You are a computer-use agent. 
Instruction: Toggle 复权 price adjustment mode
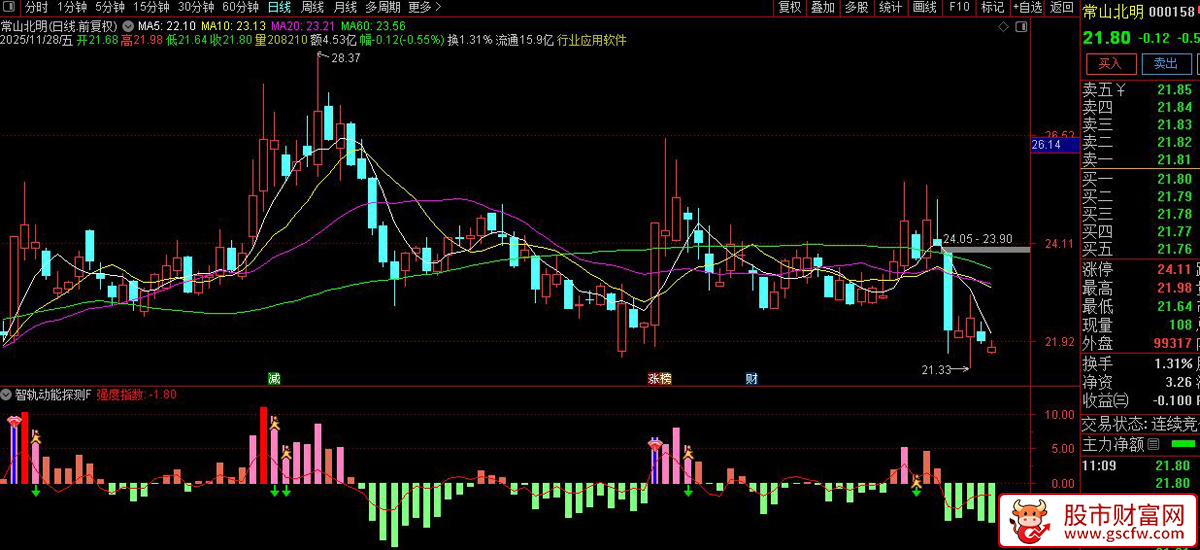click(x=789, y=7)
